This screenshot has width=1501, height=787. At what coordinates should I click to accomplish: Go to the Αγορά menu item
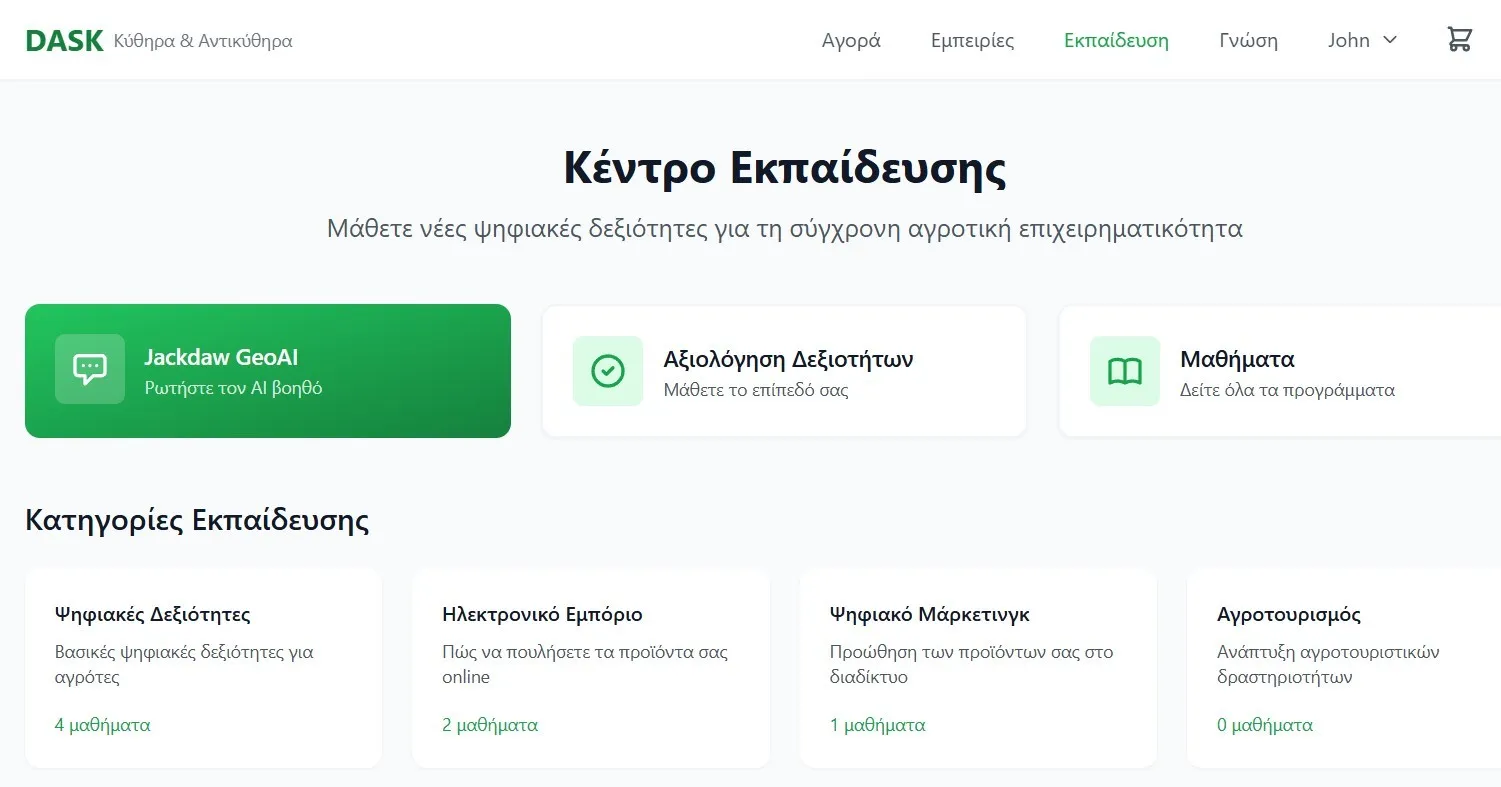coord(851,41)
